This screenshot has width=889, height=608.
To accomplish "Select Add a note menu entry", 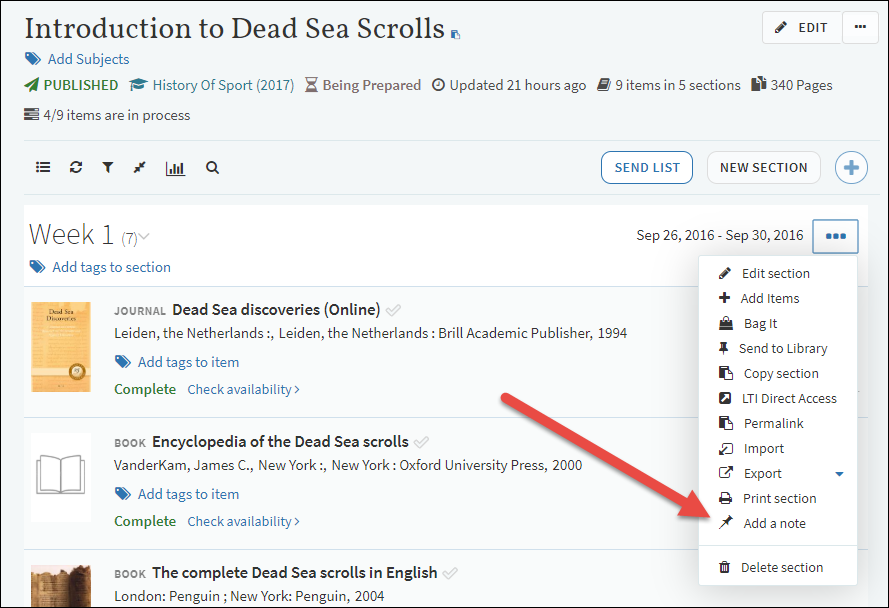I will coord(778,523).
